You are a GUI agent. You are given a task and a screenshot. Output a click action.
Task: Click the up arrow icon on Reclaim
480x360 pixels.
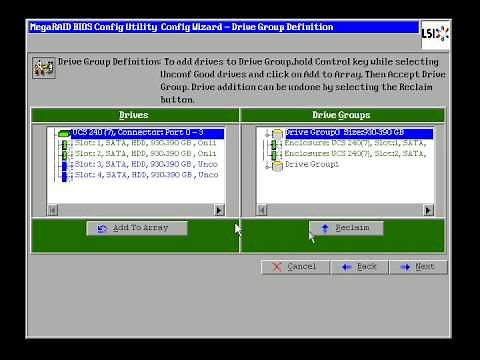pos(325,228)
